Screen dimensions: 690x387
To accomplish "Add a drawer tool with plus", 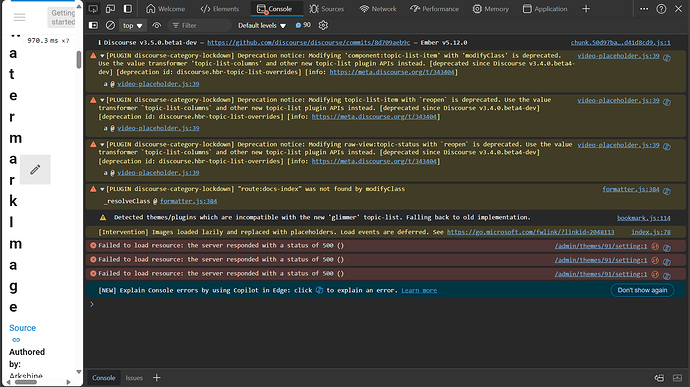I will (157, 378).
